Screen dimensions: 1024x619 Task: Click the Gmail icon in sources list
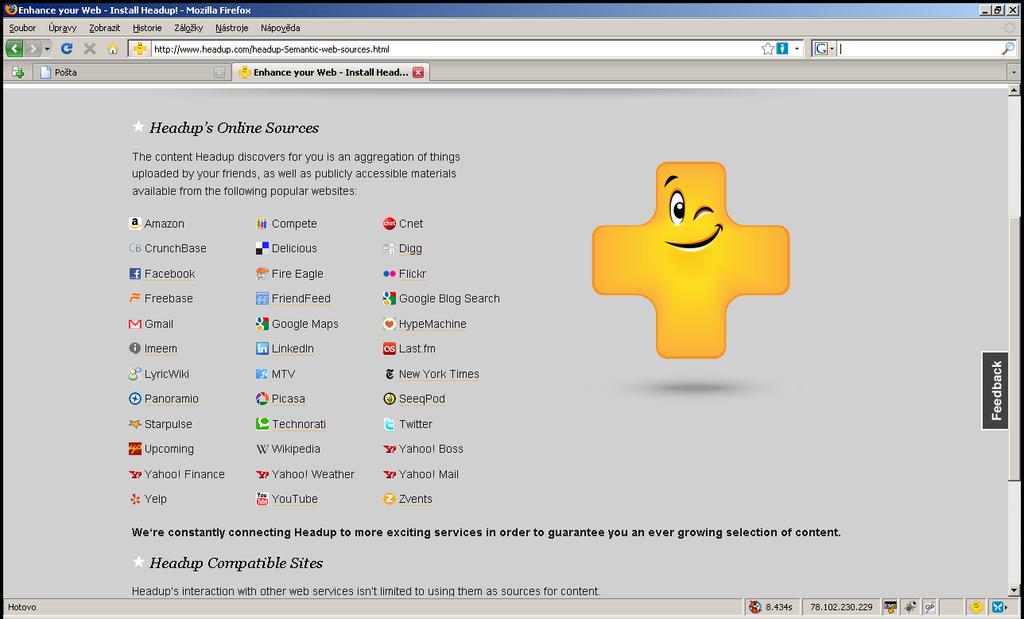point(135,324)
